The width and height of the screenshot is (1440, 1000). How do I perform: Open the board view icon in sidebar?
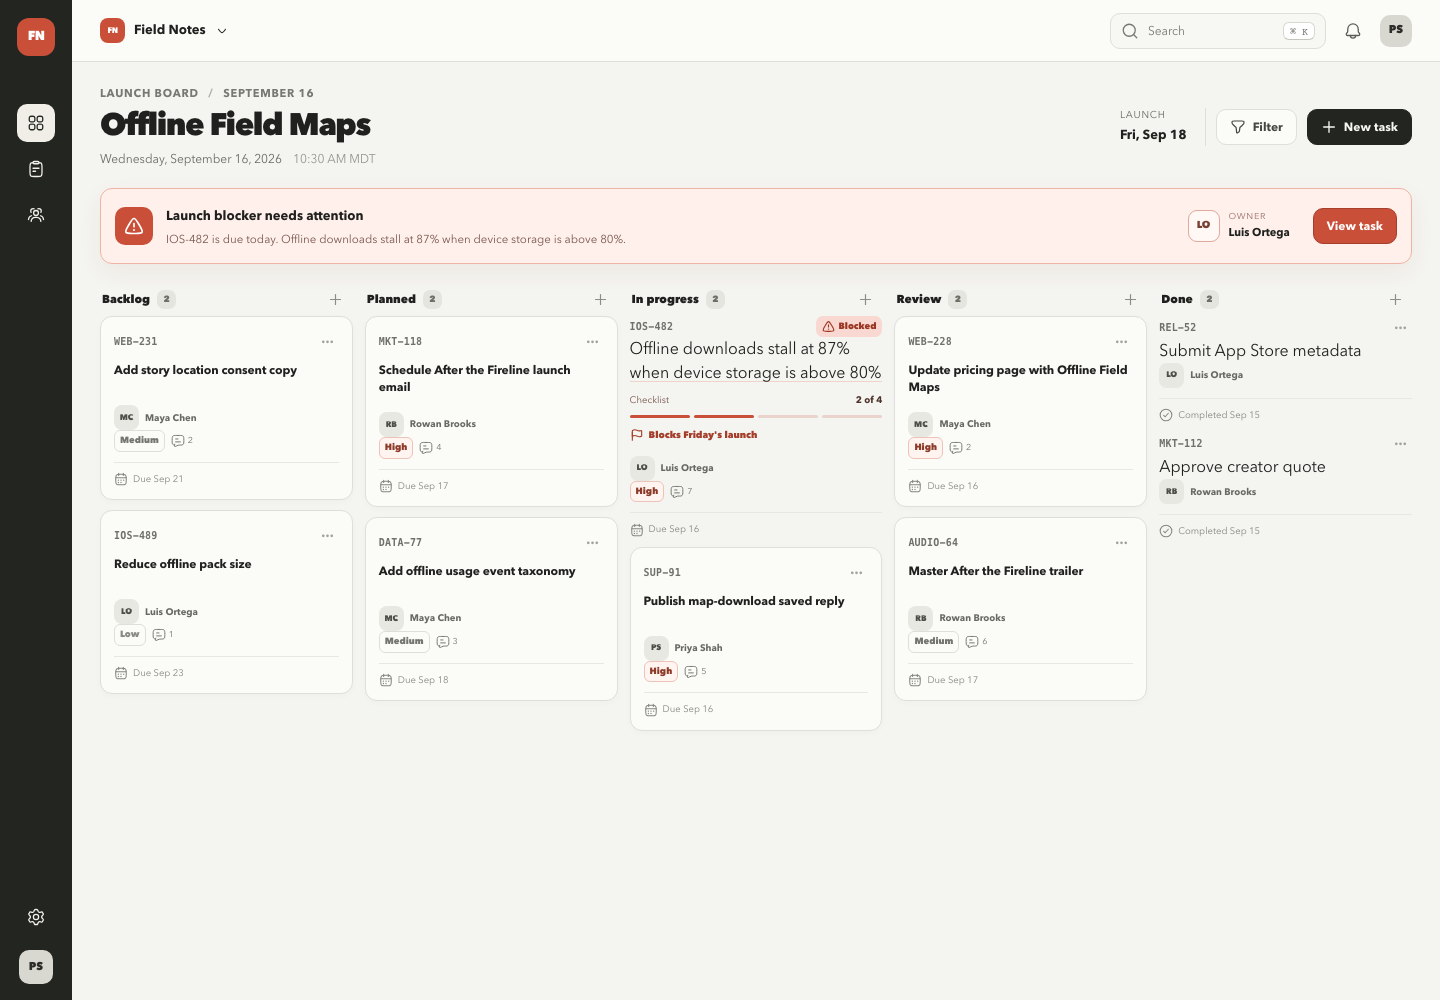tap(36, 123)
